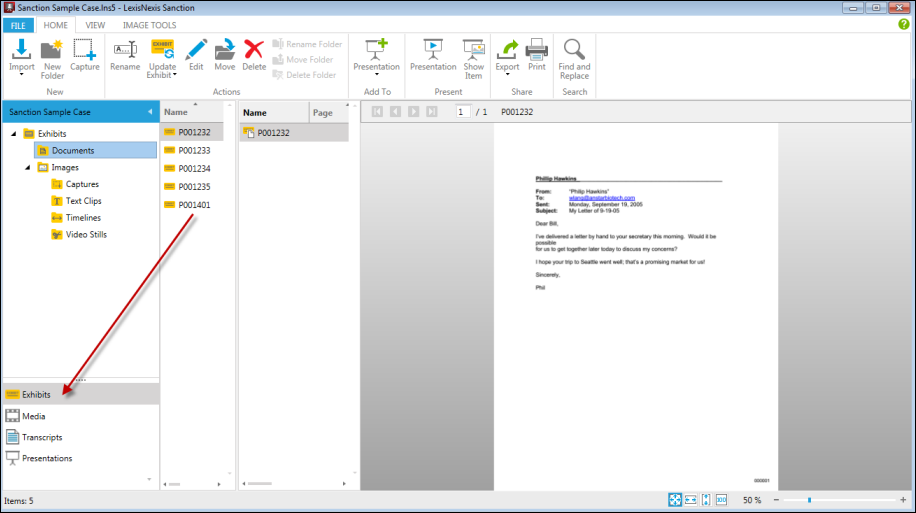The height and width of the screenshot is (513, 916).
Task: Click the red Delete icon
Action: (x=254, y=49)
